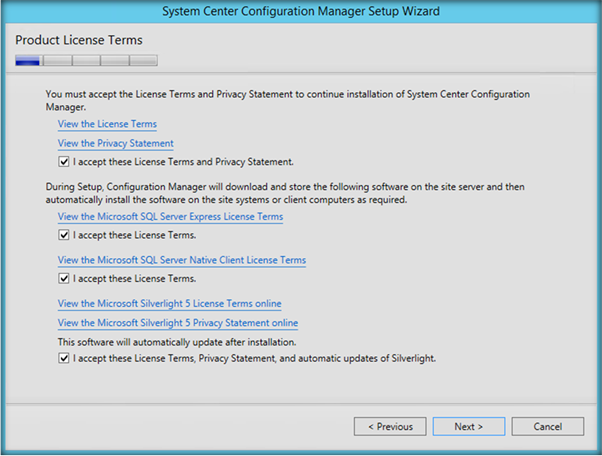Open Microsoft Silverlight 5 Privacy Statement online
Screen dimensions: 602x456
tap(178, 323)
